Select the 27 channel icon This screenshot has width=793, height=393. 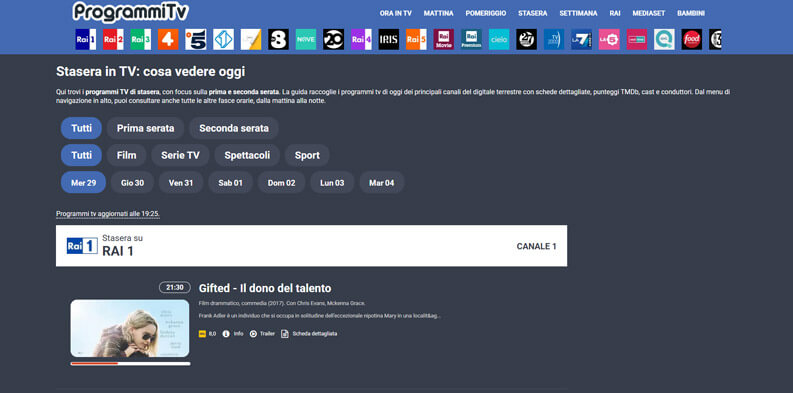click(x=526, y=39)
